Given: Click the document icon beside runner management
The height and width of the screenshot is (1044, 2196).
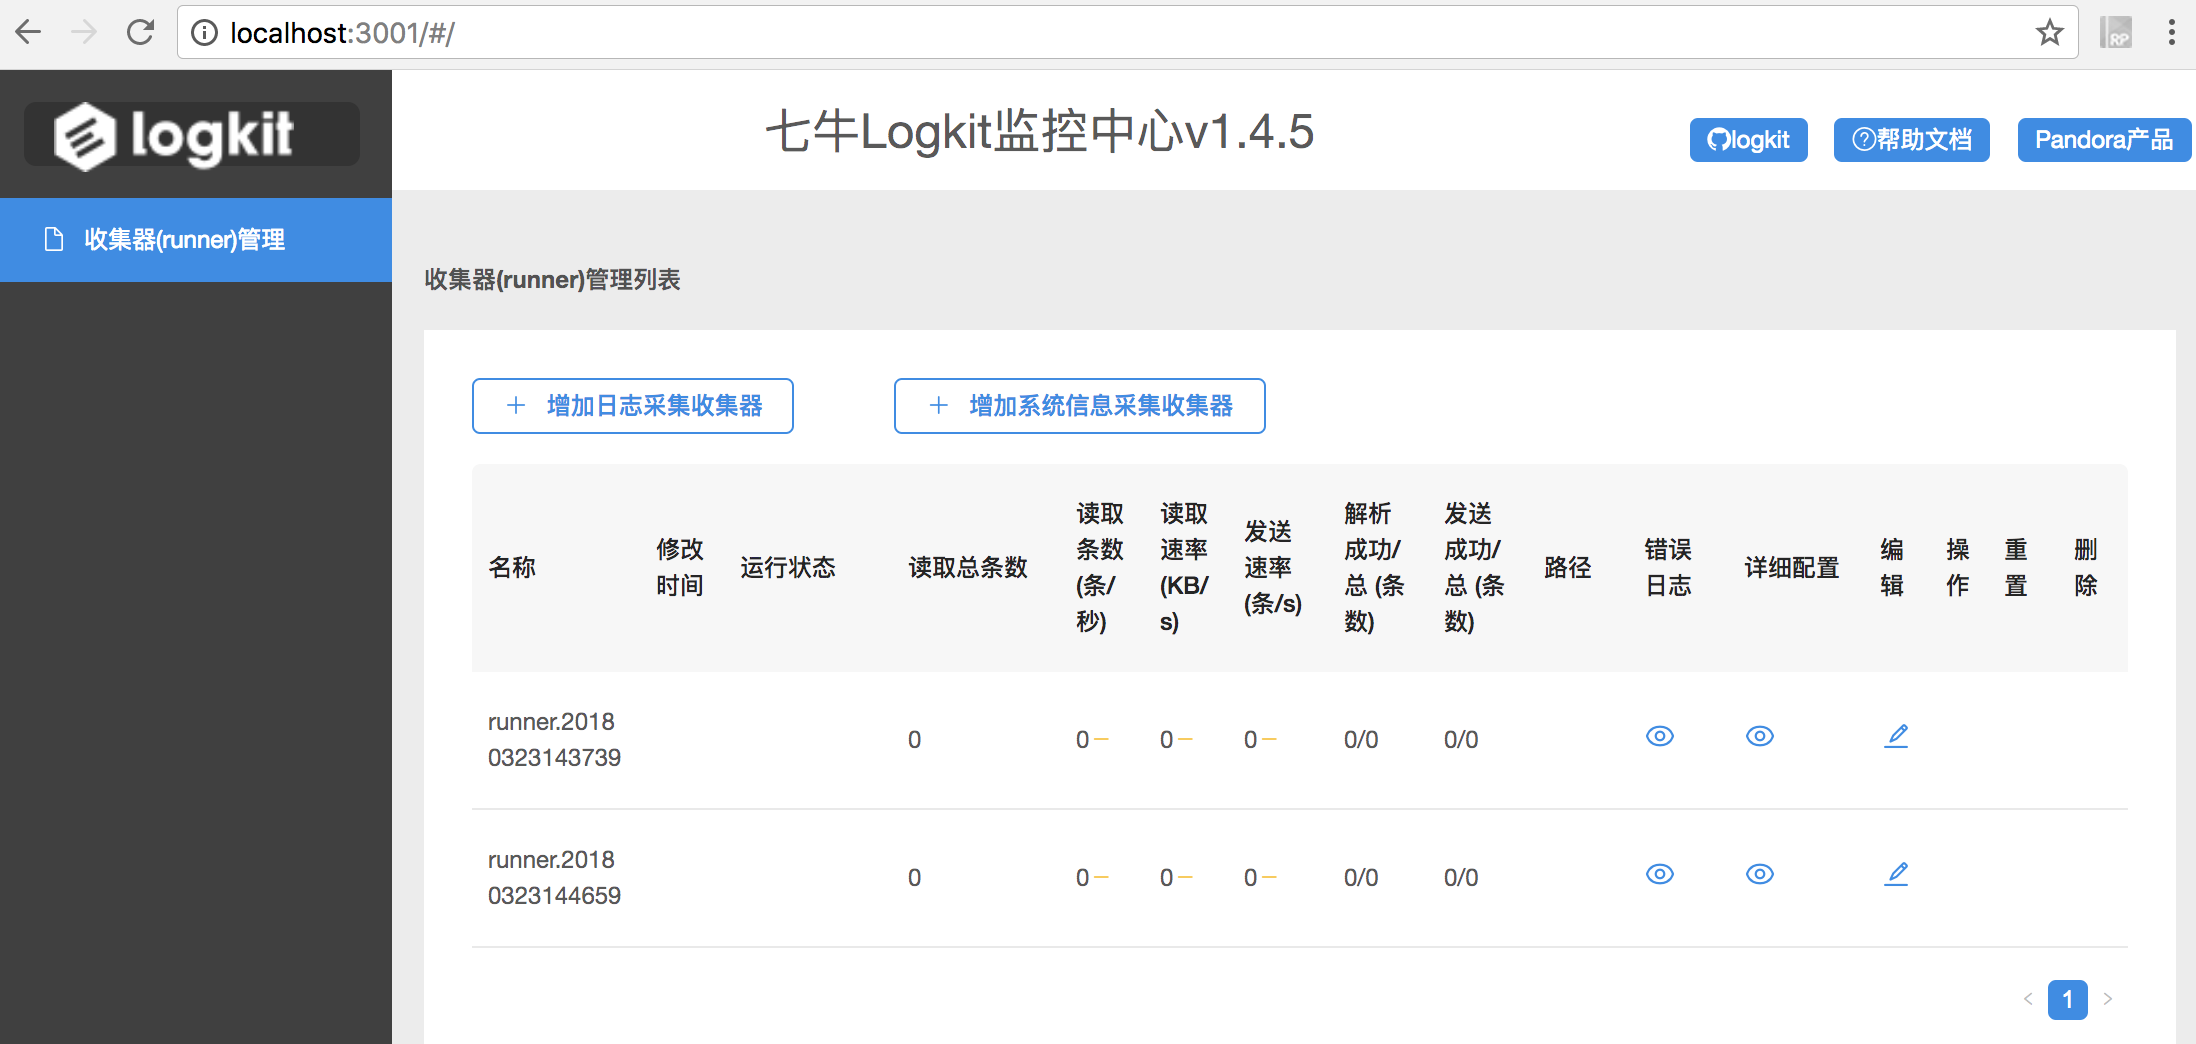Looking at the screenshot, I should click(x=54, y=239).
